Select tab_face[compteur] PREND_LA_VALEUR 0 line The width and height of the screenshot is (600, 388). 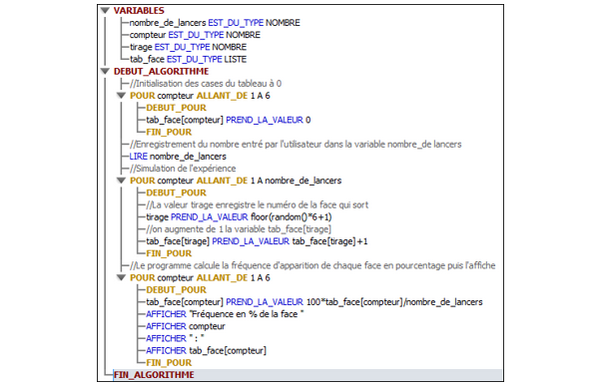(x=228, y=120)
